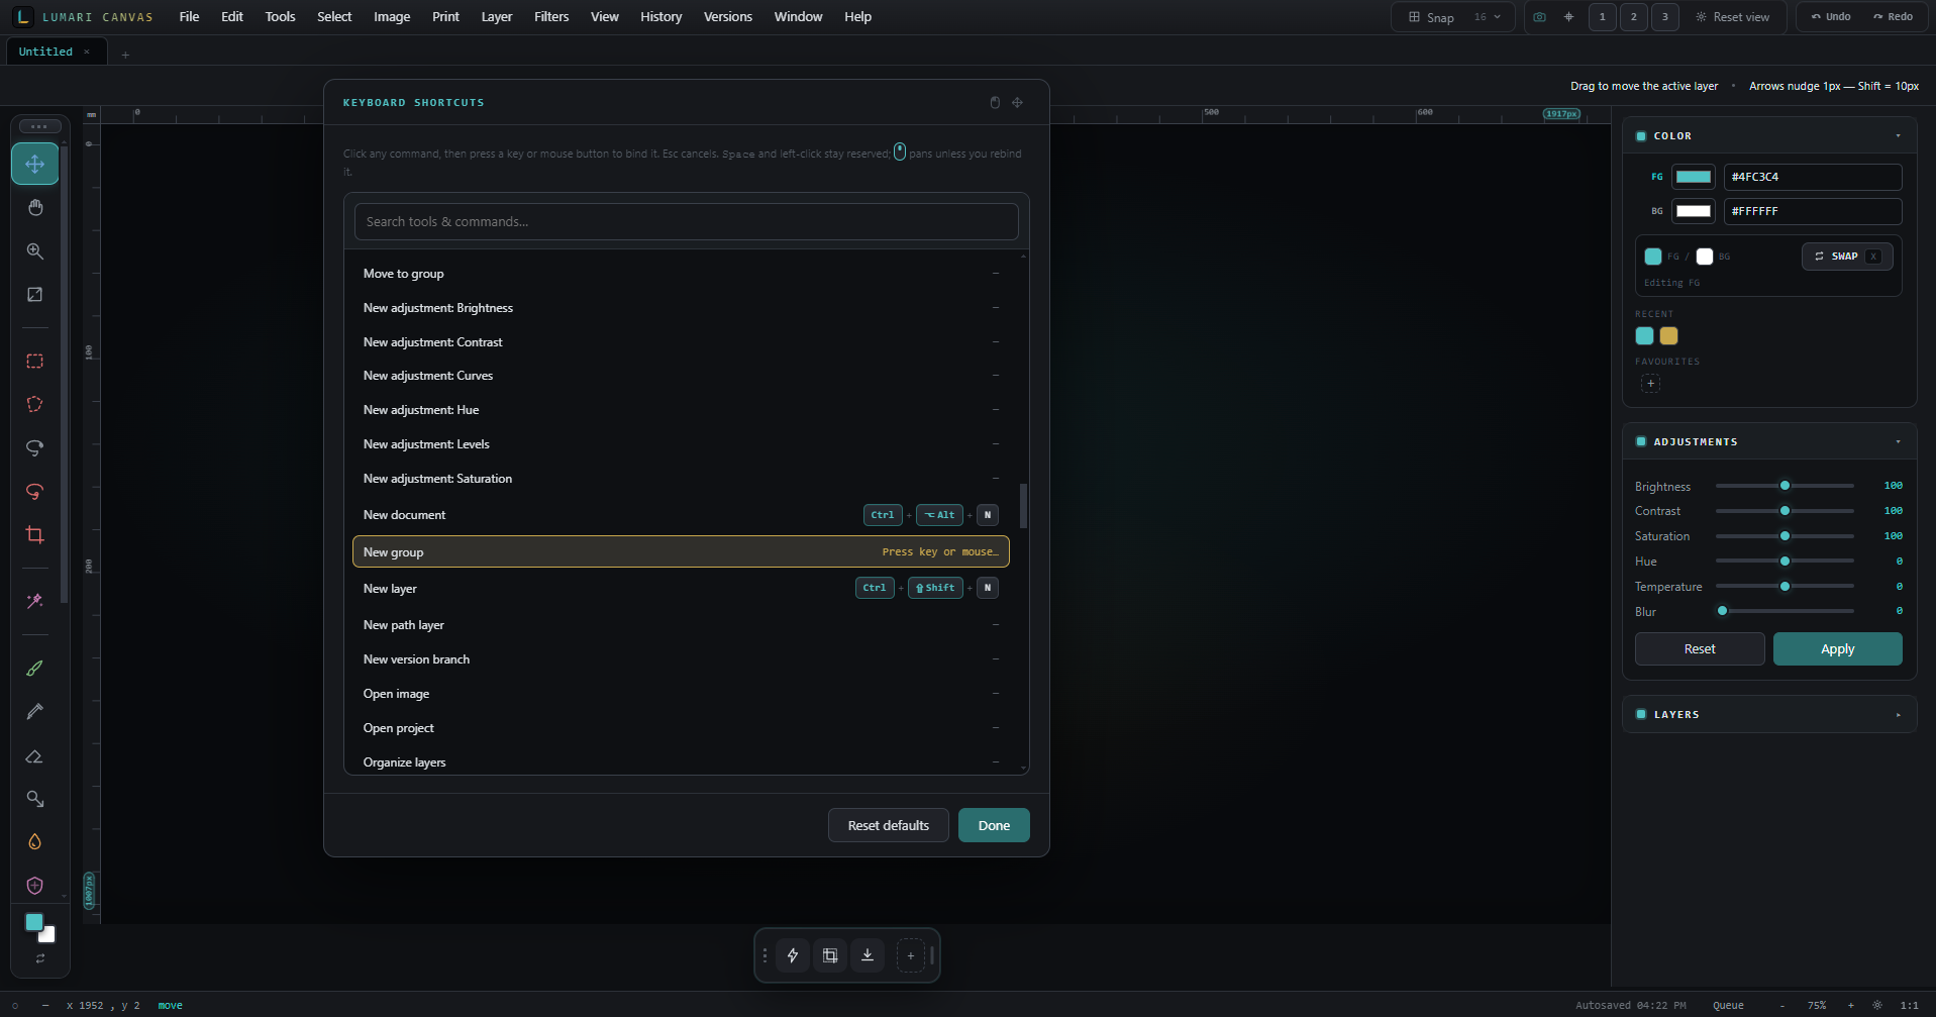Collapse the Adjustments panel
1936x1017 pixels.
(1898, 442)
